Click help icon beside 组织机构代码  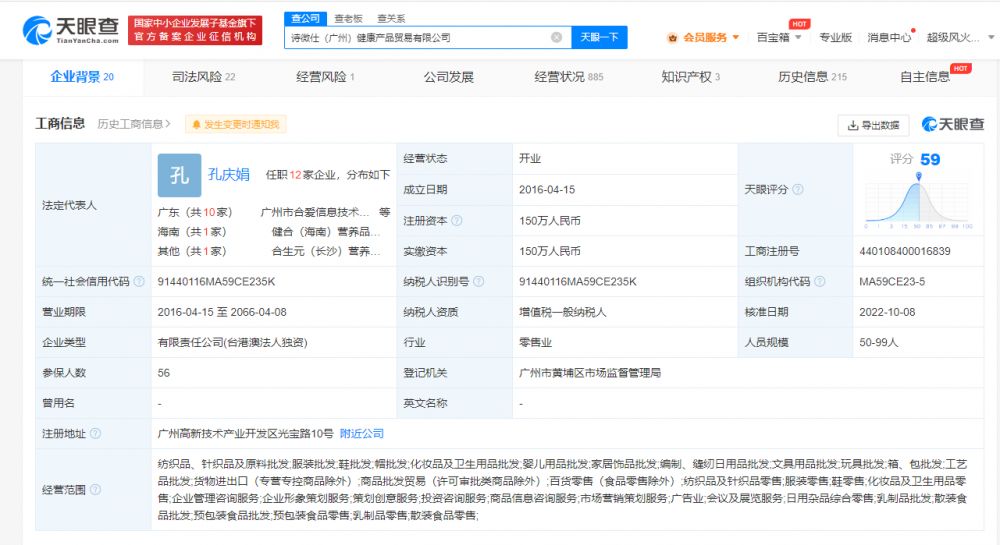click(x=820, y=281)
